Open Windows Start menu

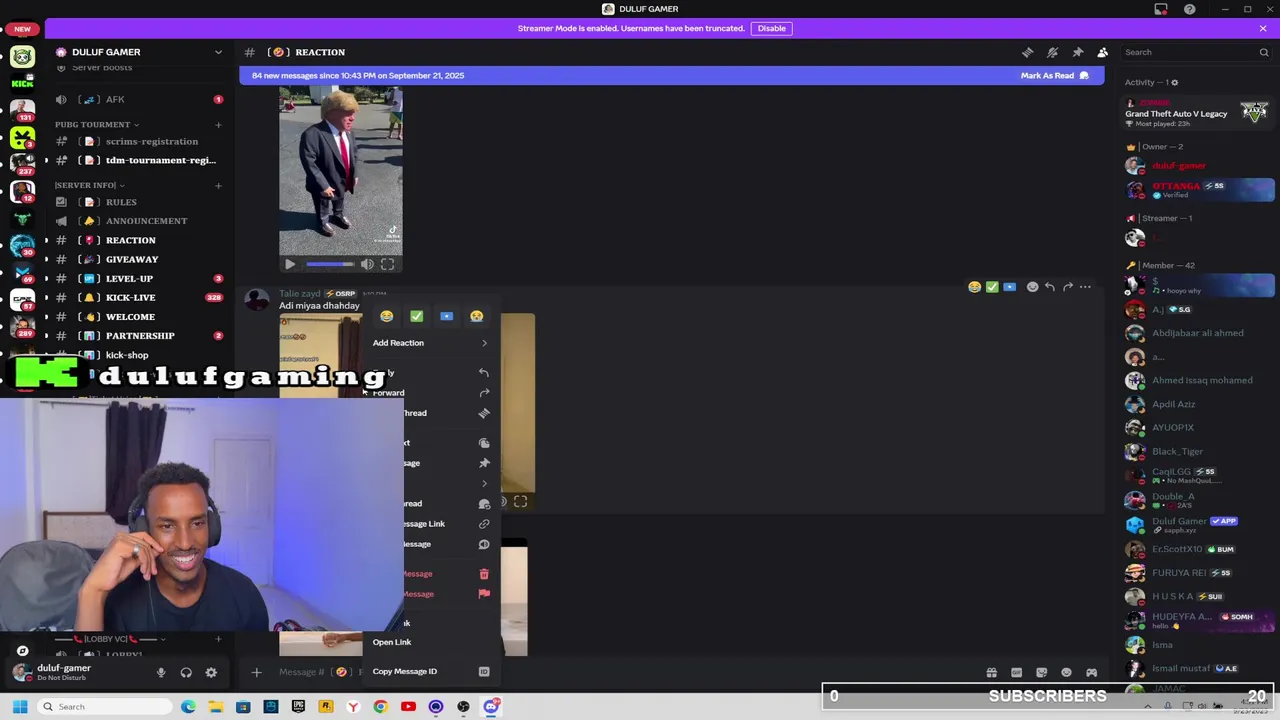(19, 707)
